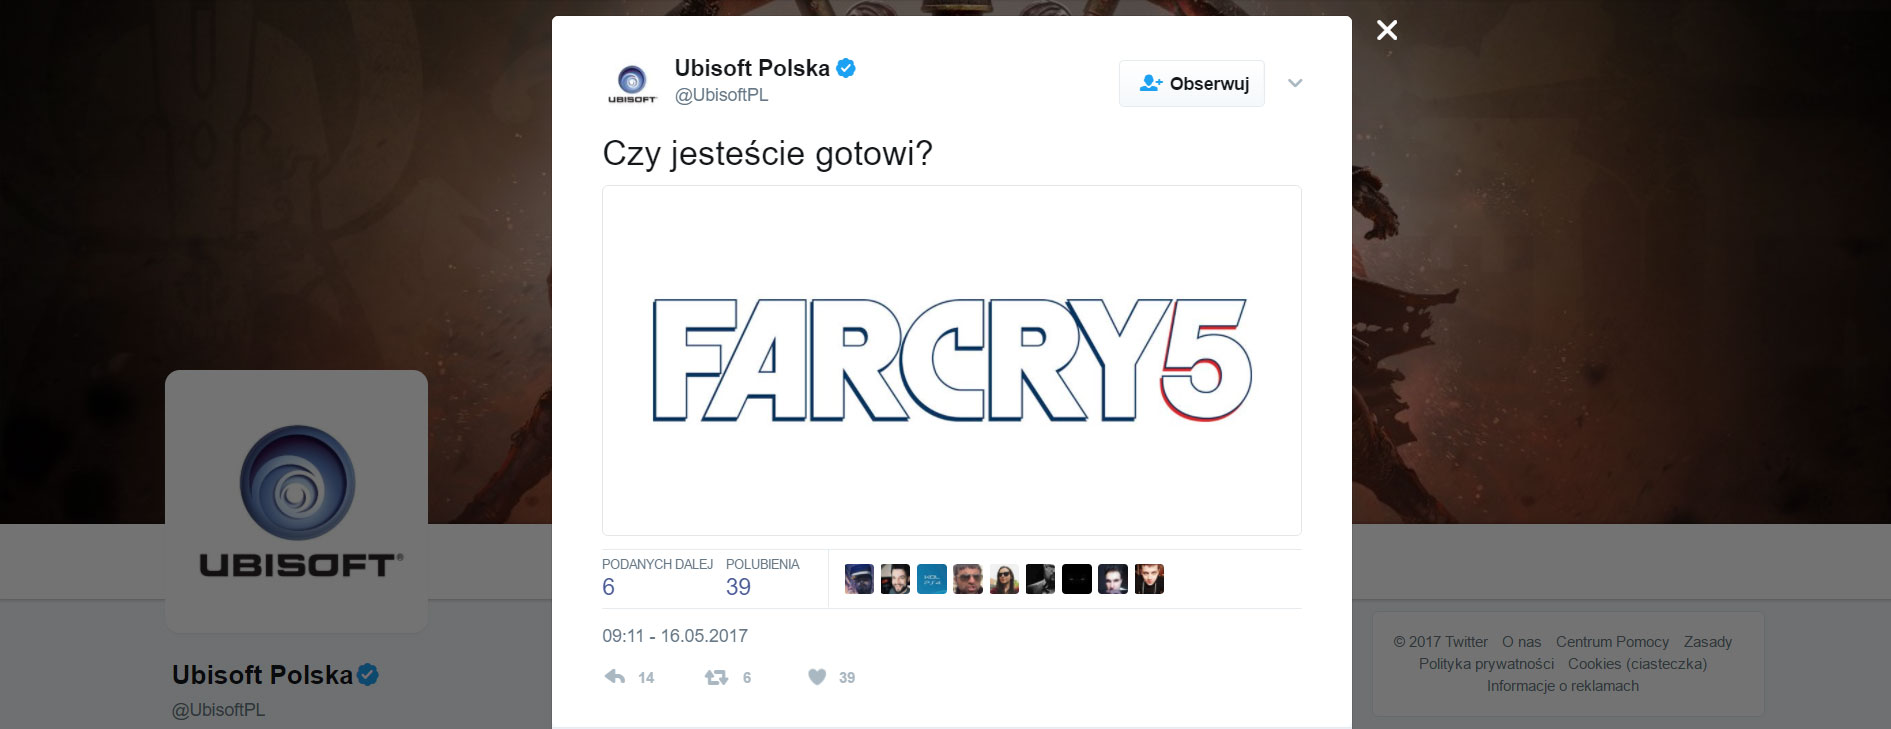Open the Centrum Pomocy footer link
This screenshot has height=729, width=1891.
[1612, 642]
